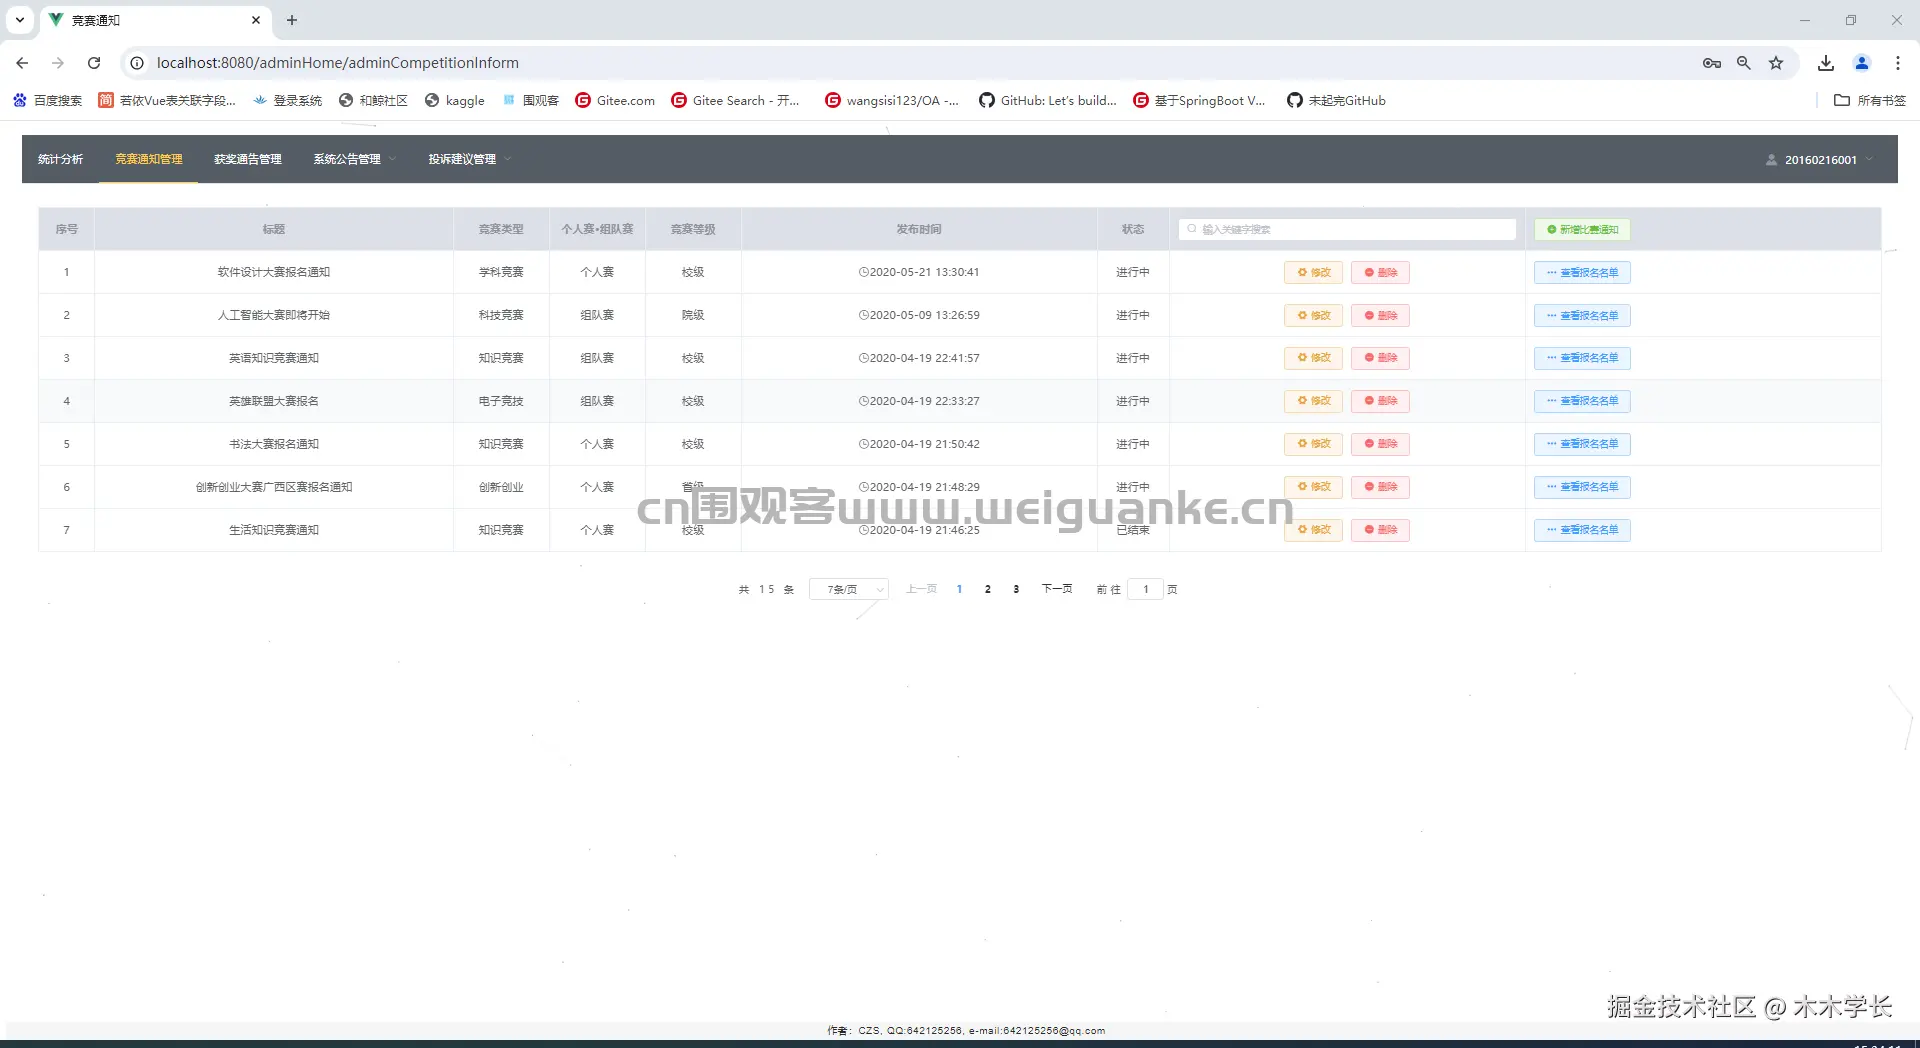Edit the 人工智能大赛即将开始 row
The image size is (1920, 1048).
tap(1313, 315)
